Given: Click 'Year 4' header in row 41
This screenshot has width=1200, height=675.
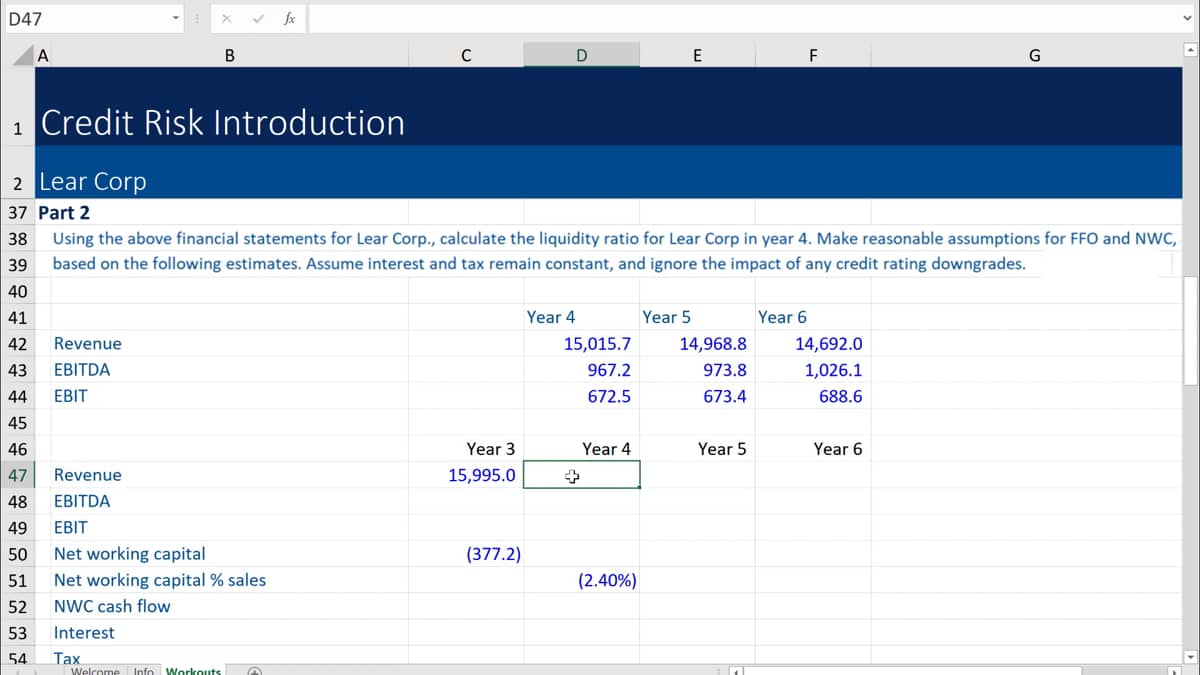Looking at the screenshot, I should coord(551,317).
